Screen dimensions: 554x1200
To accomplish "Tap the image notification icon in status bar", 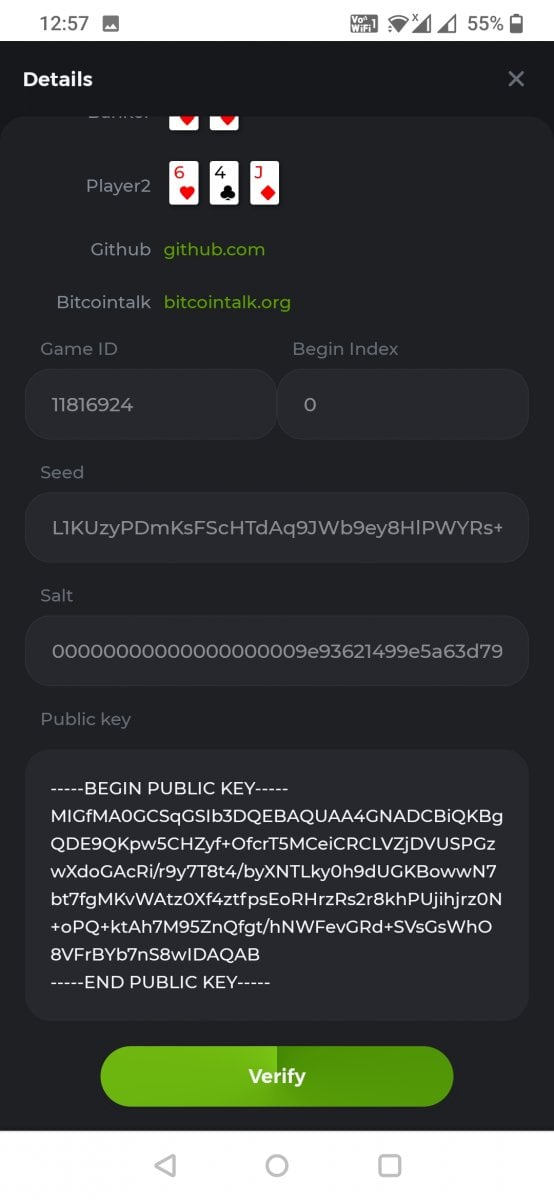I will point(111,23).
